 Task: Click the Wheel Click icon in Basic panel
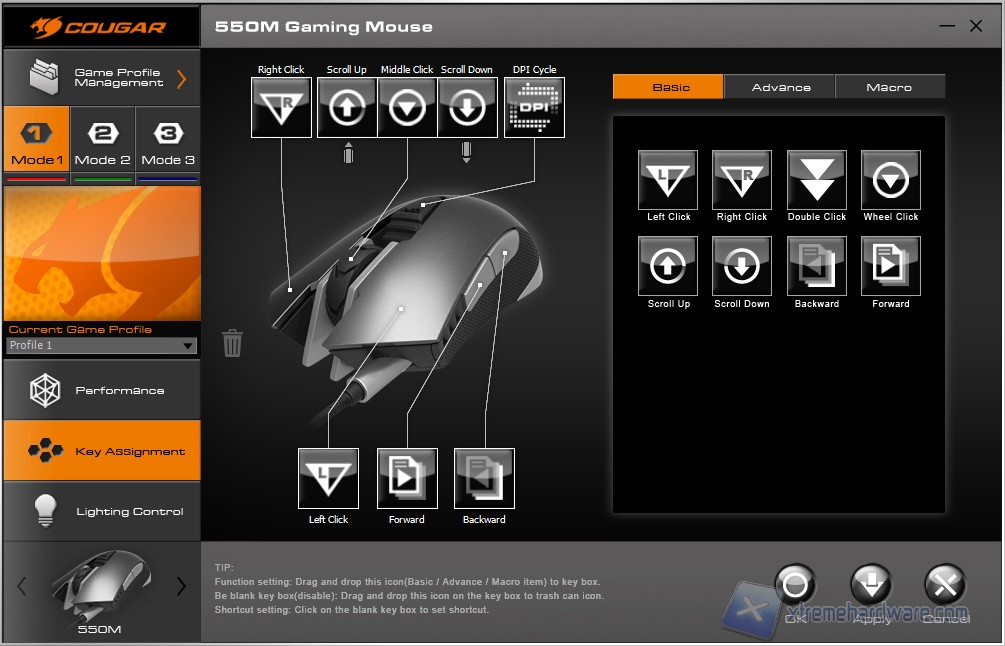[x=890, y=180]
